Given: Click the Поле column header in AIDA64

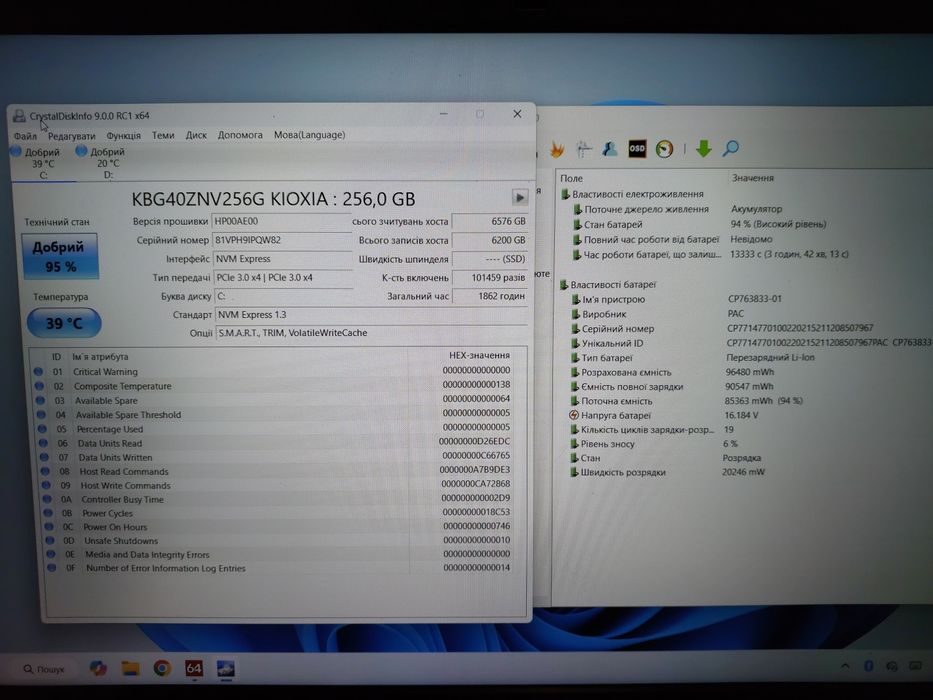Looking at the screenshot, I should coord(571,178).
